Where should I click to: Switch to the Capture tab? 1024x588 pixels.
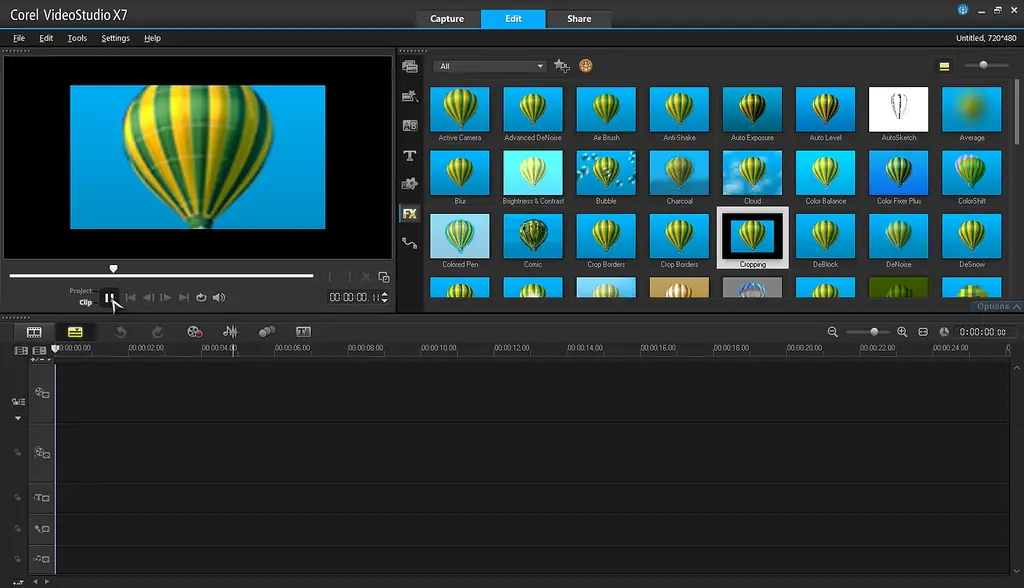447,19
